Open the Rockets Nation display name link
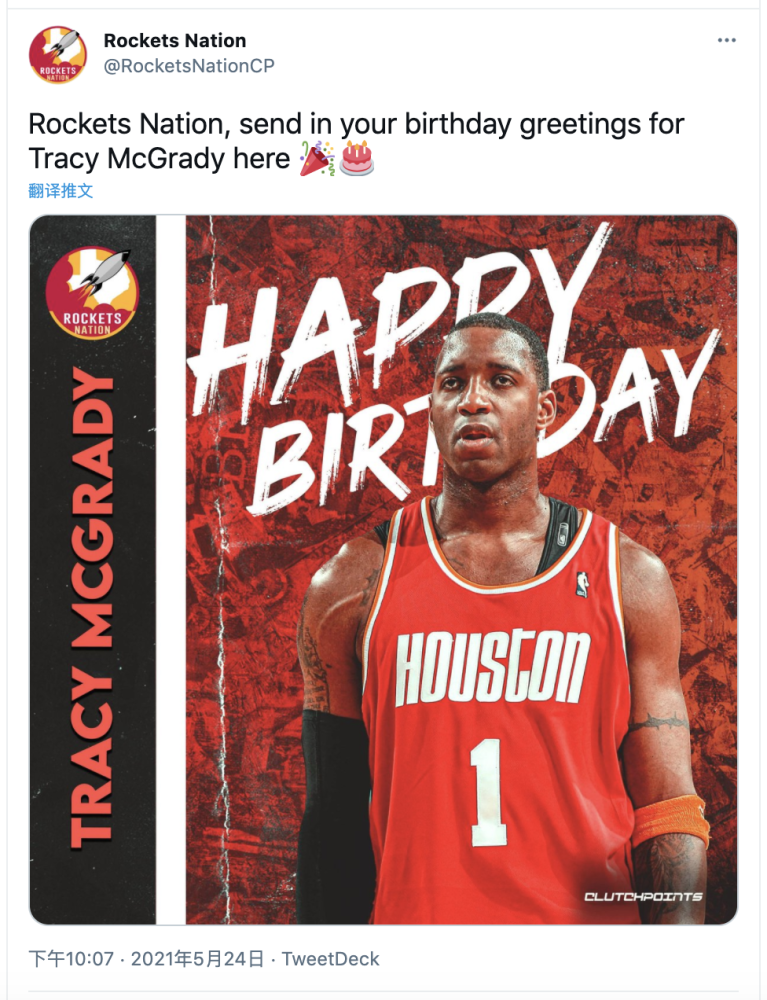Viewport: 767px width, 1000px height. click(x=175, y=40)
